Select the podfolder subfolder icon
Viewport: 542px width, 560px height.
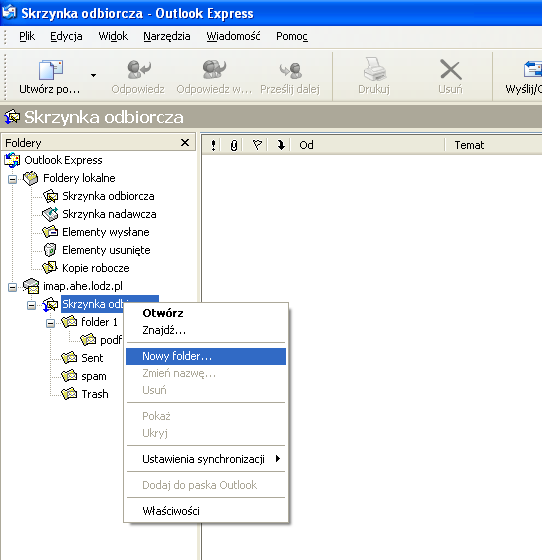(x=88, y=340)
